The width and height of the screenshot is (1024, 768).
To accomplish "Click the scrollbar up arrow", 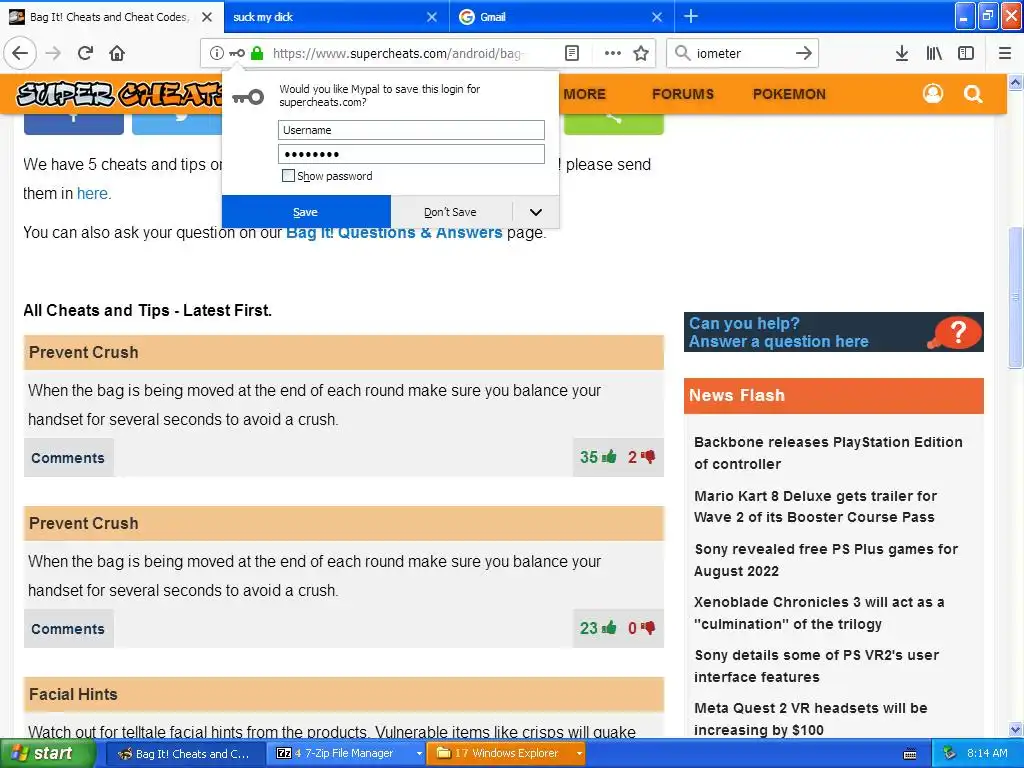I will point(1016,82).
